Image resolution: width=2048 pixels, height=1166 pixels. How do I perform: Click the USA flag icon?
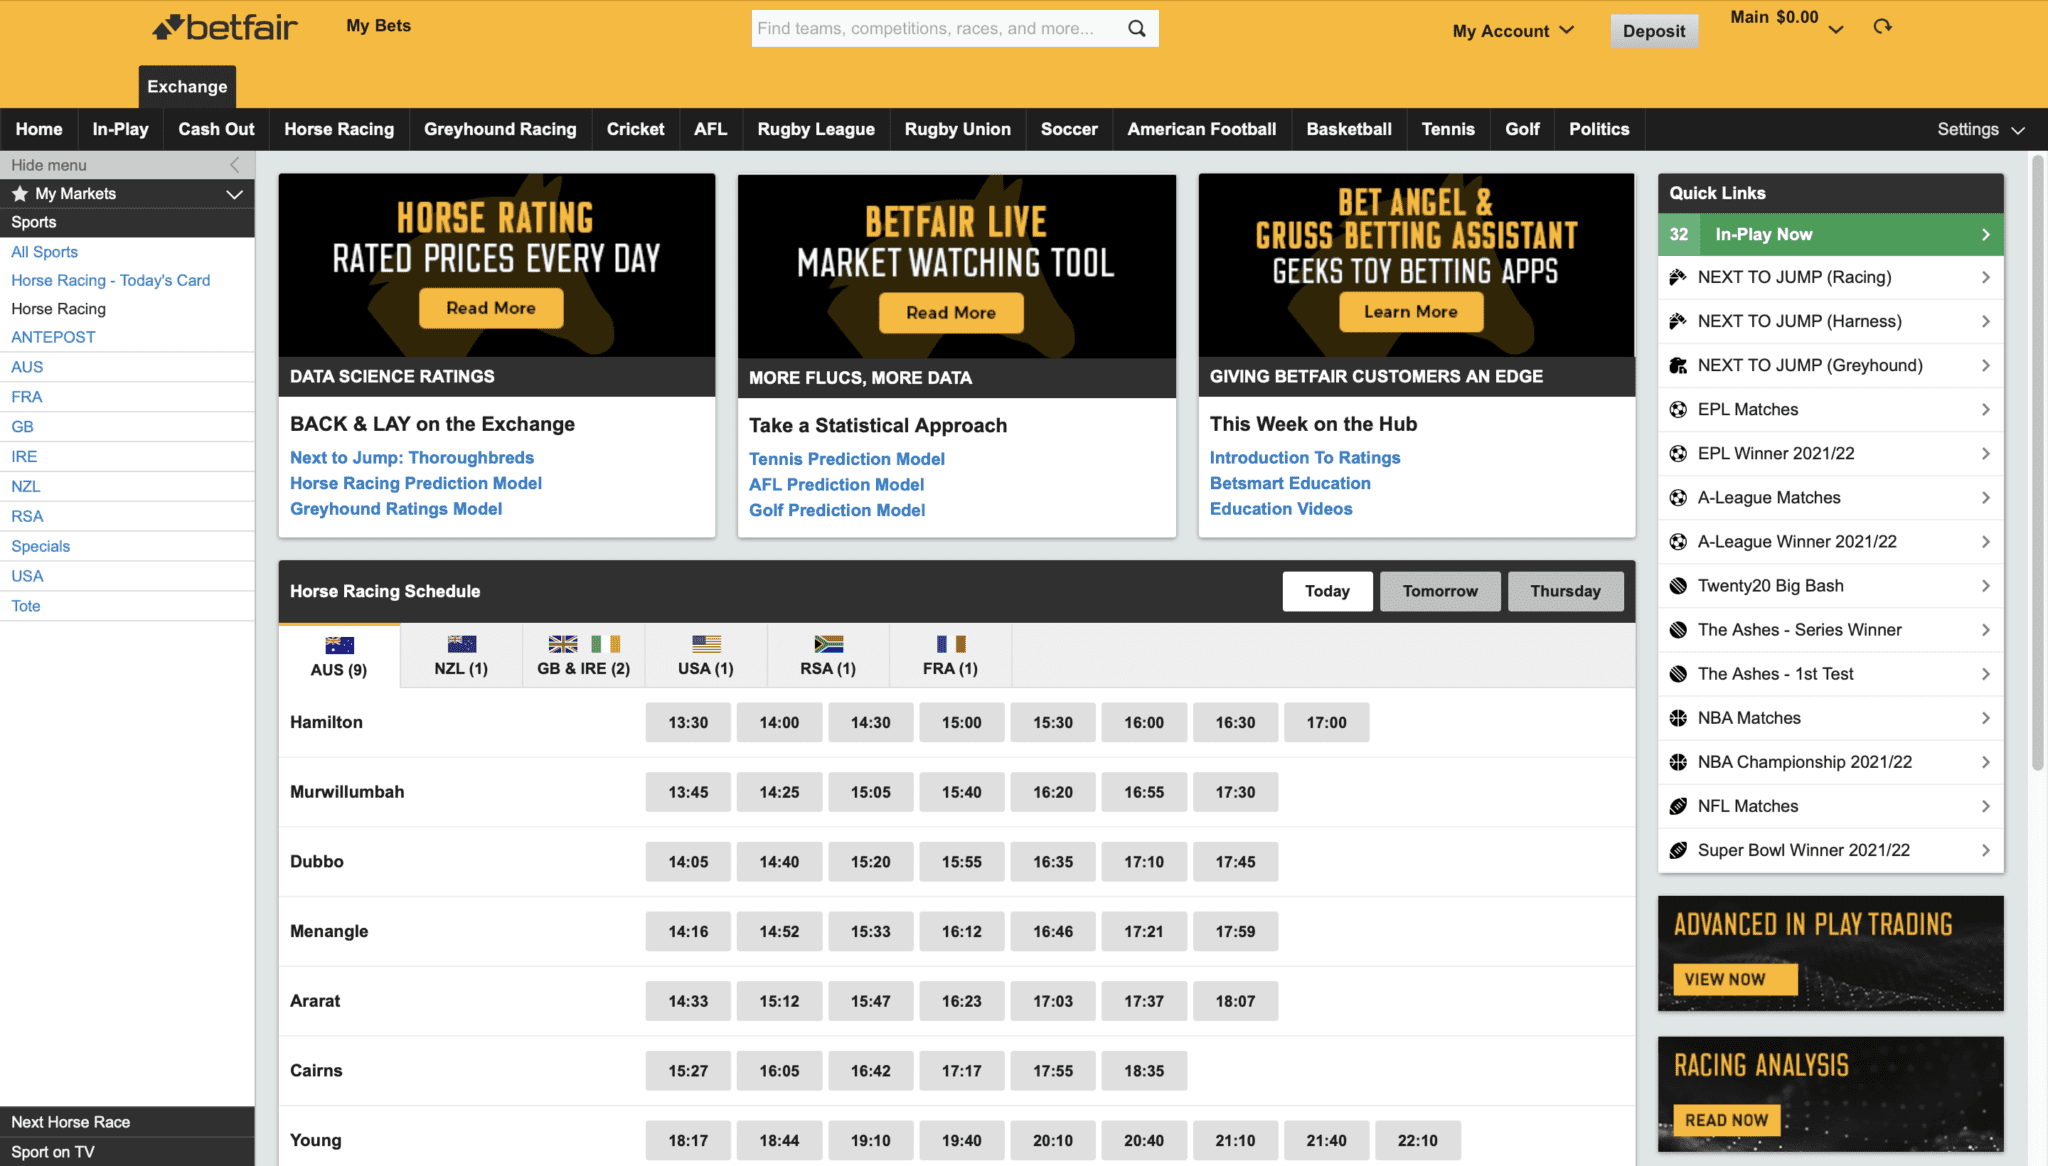tap(706, 644)
